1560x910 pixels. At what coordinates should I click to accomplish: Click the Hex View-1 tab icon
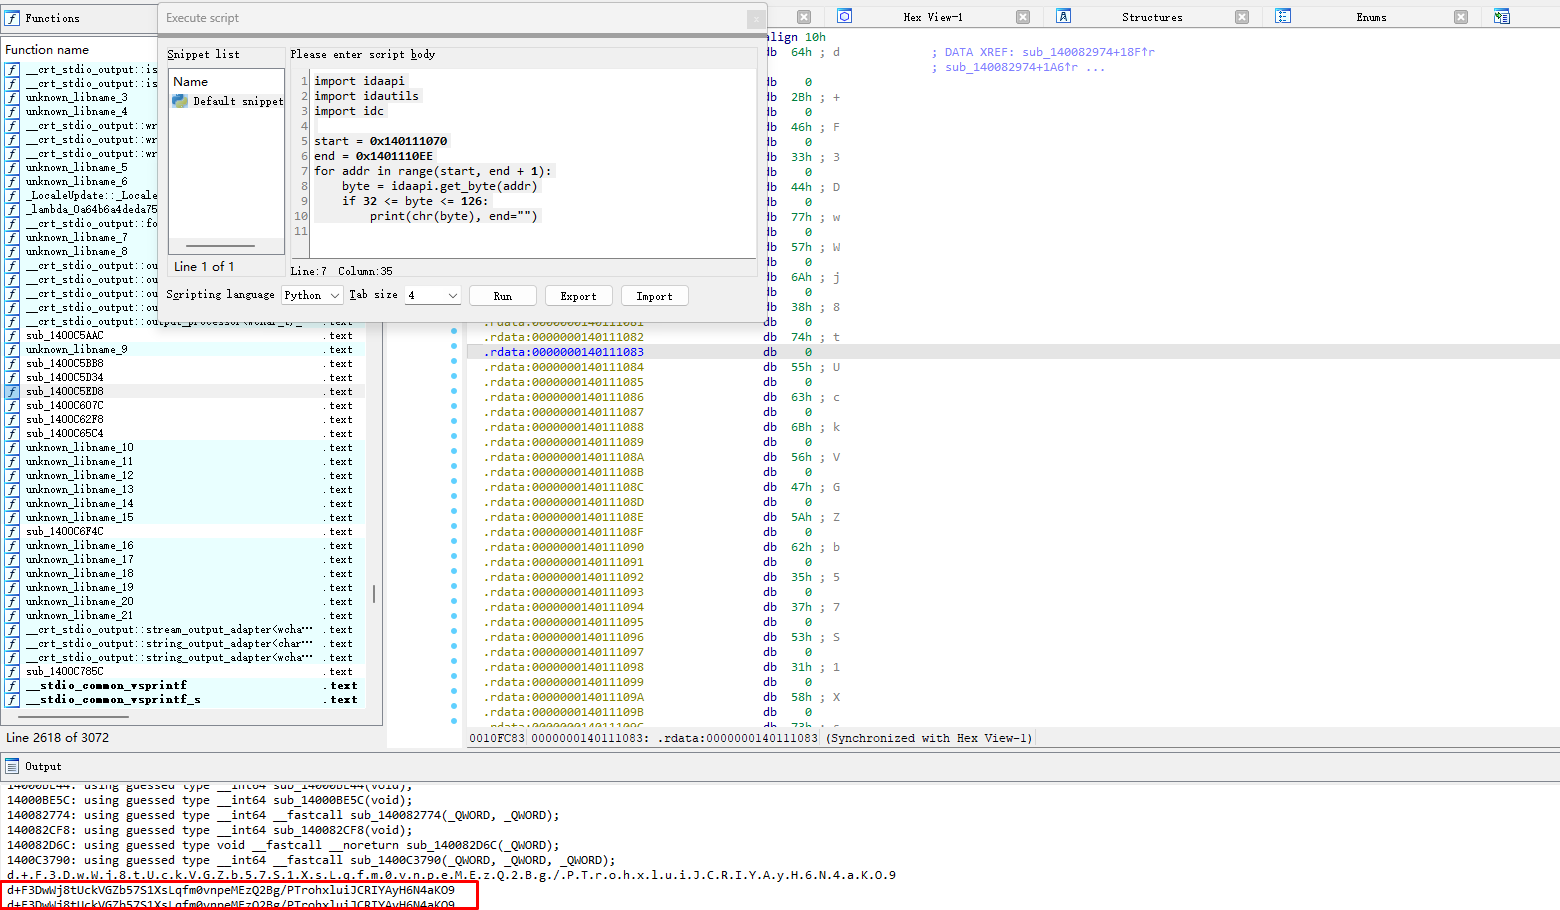pos(845,16)
